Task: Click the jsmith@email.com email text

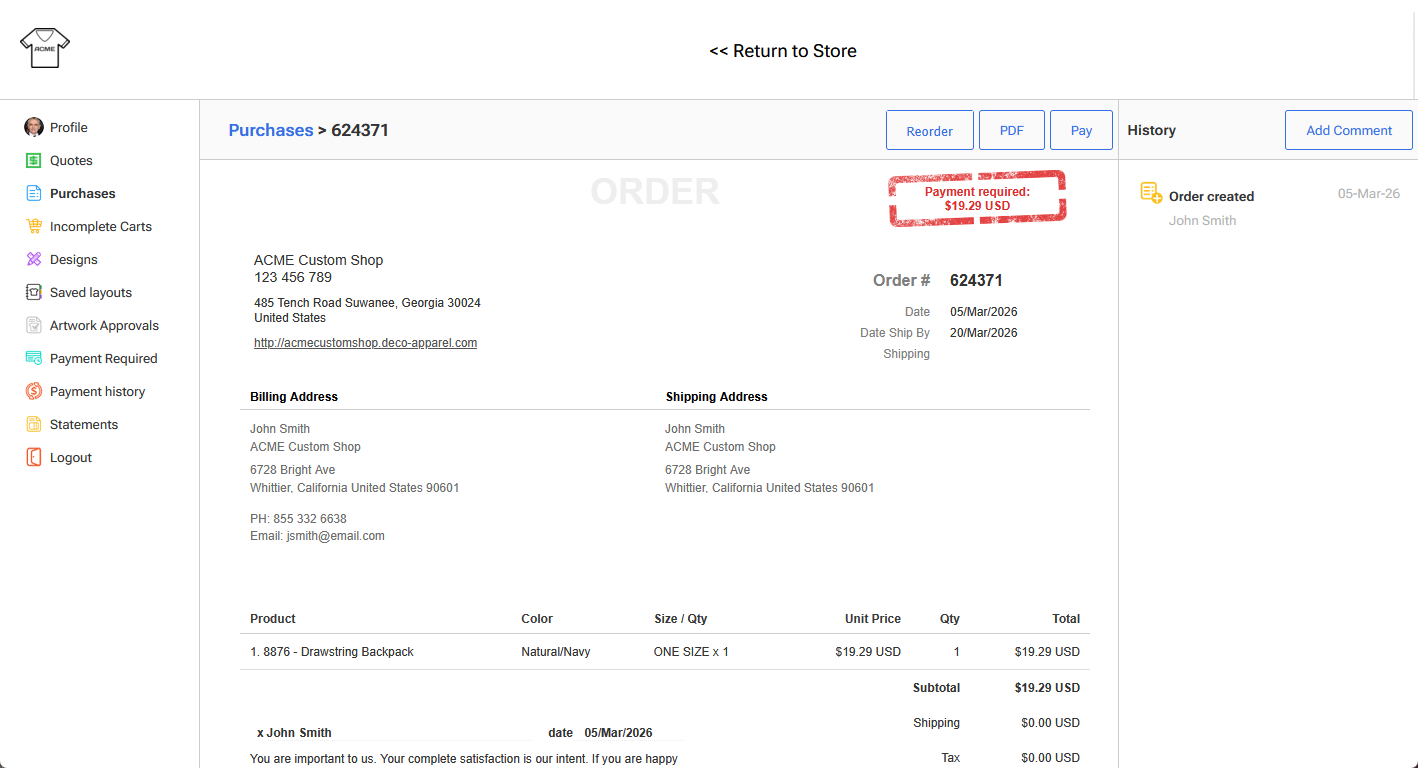Action: 335,536
